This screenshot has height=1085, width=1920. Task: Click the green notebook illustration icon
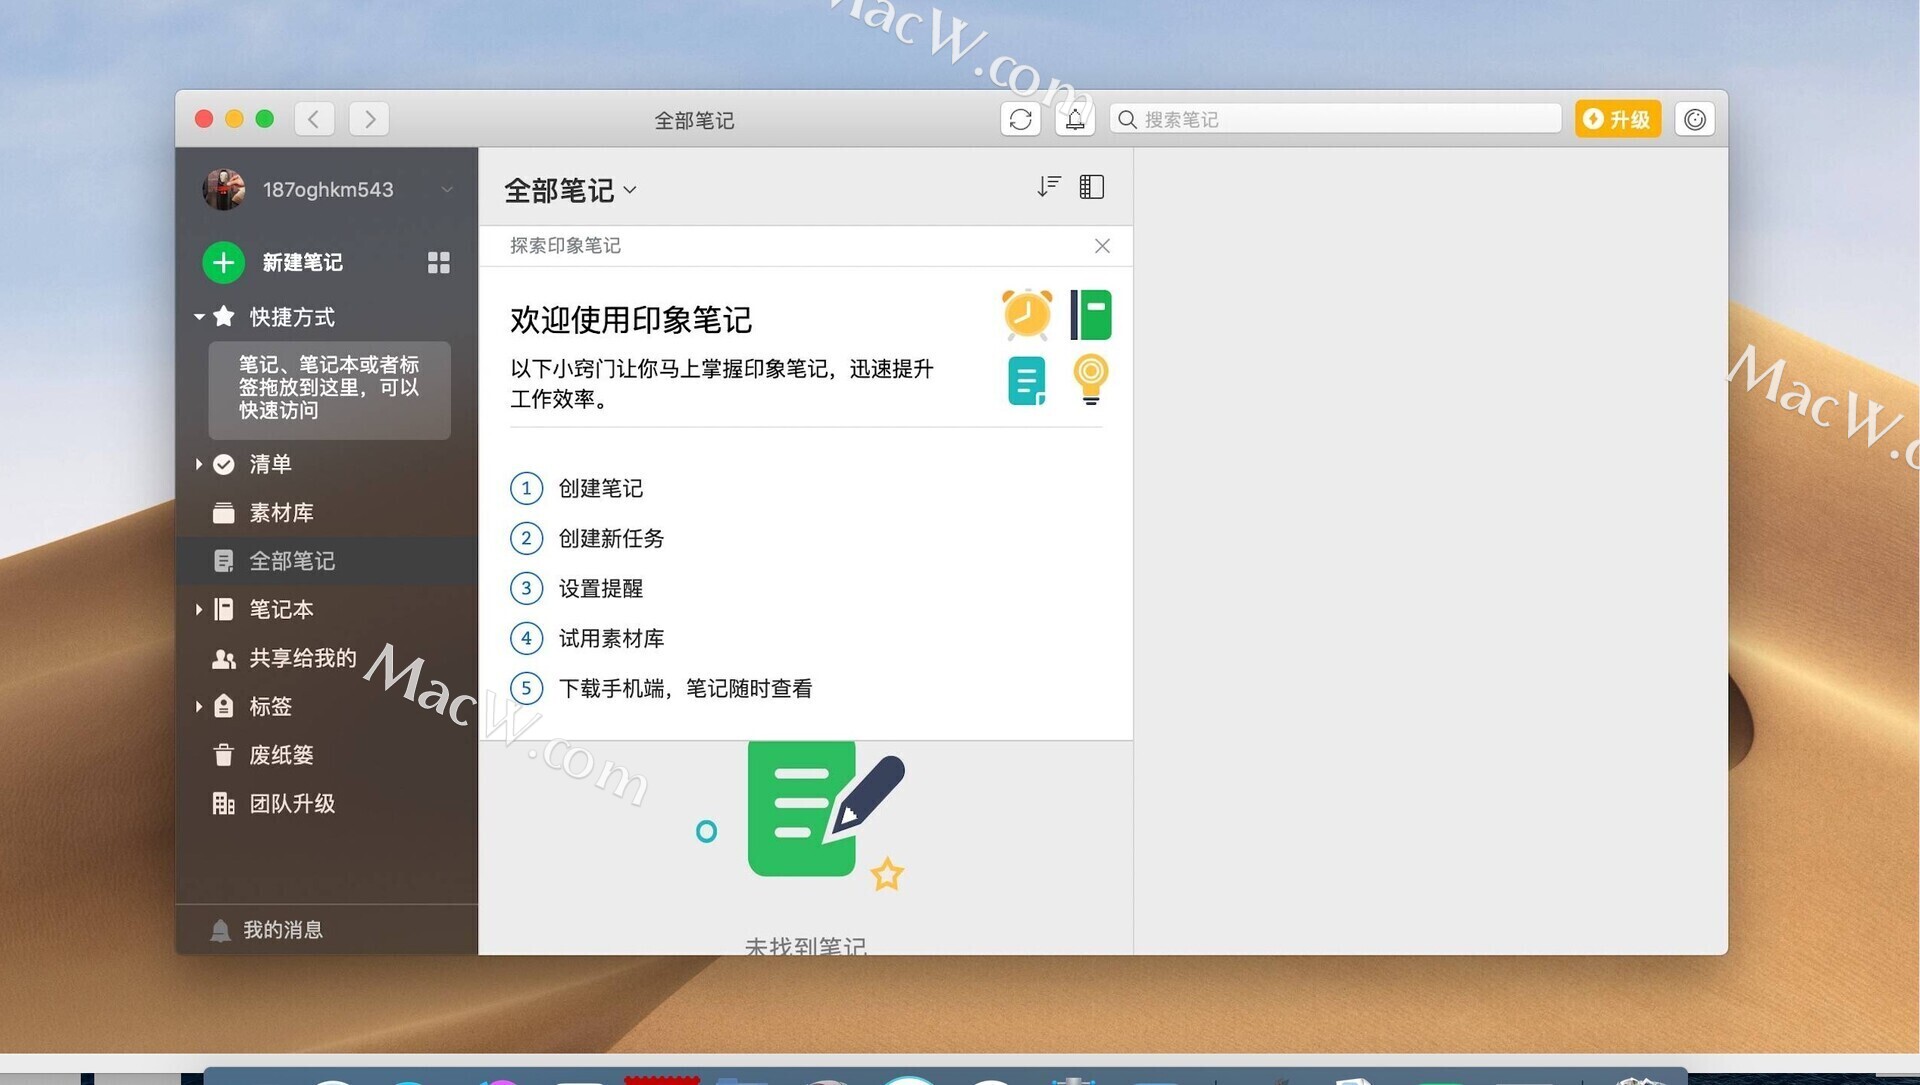(x=1090, y=314)
